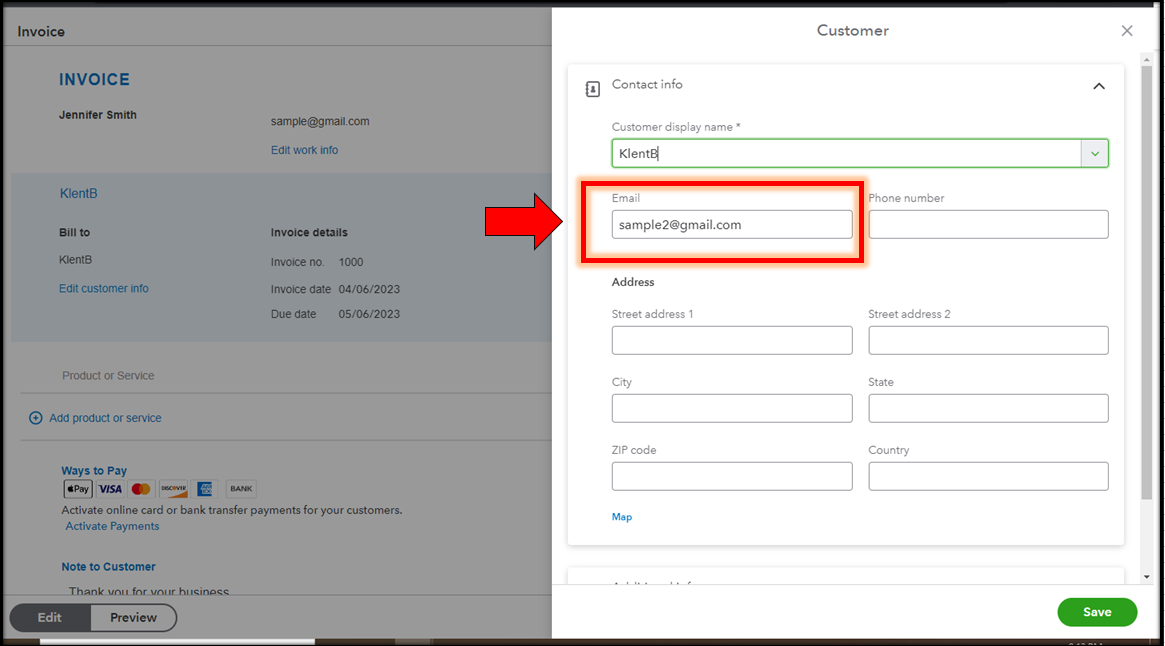The width and height of the screenshot is (1165, 646).
Task: Click the Discover card icon
Action: pos(173,489)
